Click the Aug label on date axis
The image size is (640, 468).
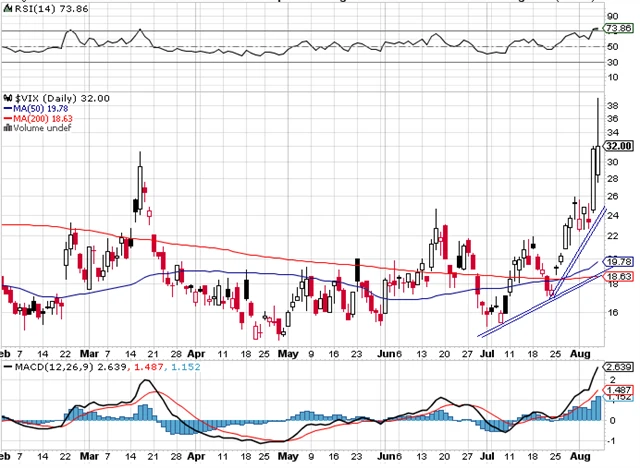click(x=581, y=355)
